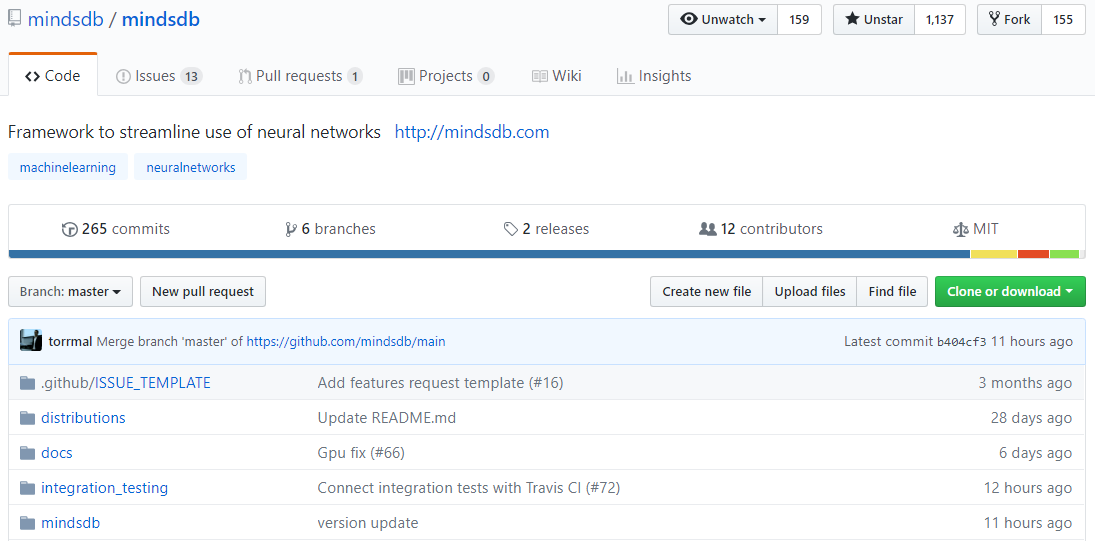1095x541 pixels.
Task: Click the tag icon beside 2 releases
Action: click(510, 229)
